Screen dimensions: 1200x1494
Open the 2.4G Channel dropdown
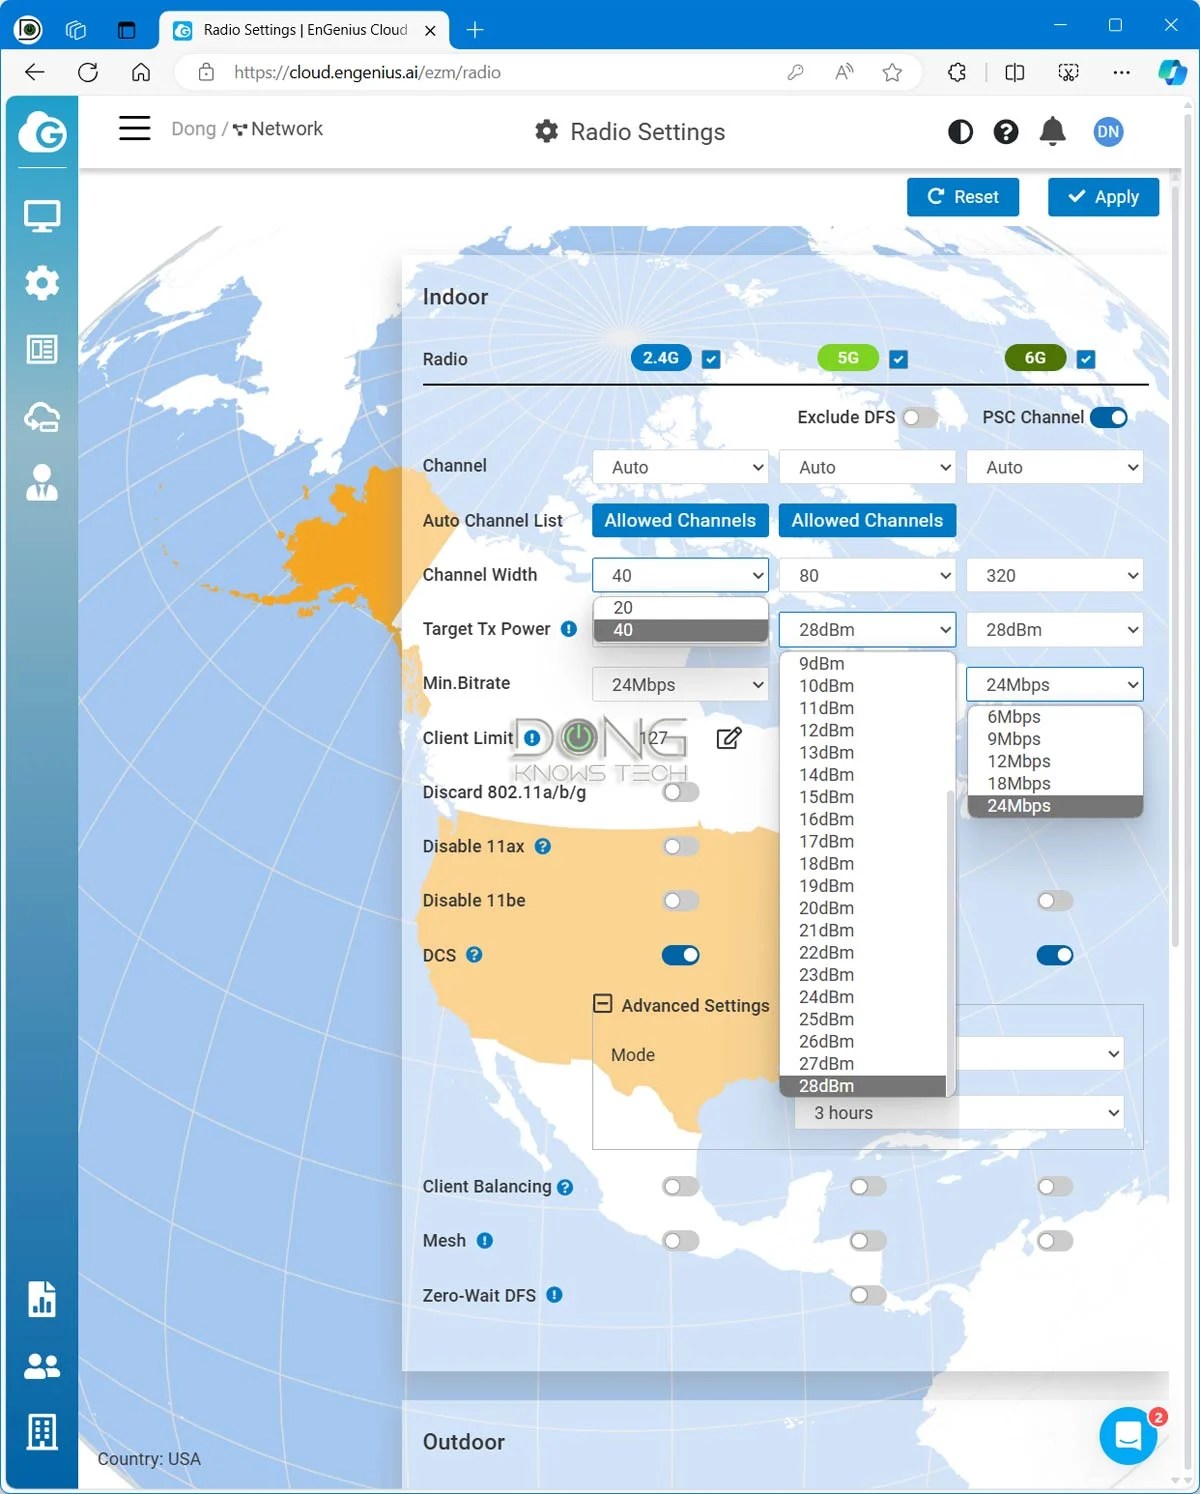(x=681, y=467)
